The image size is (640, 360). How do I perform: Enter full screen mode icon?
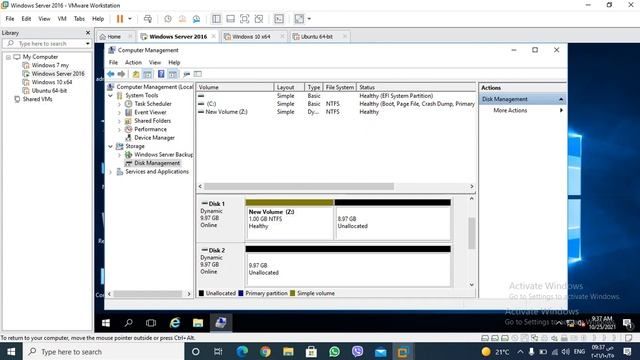(x=244, y=19)
